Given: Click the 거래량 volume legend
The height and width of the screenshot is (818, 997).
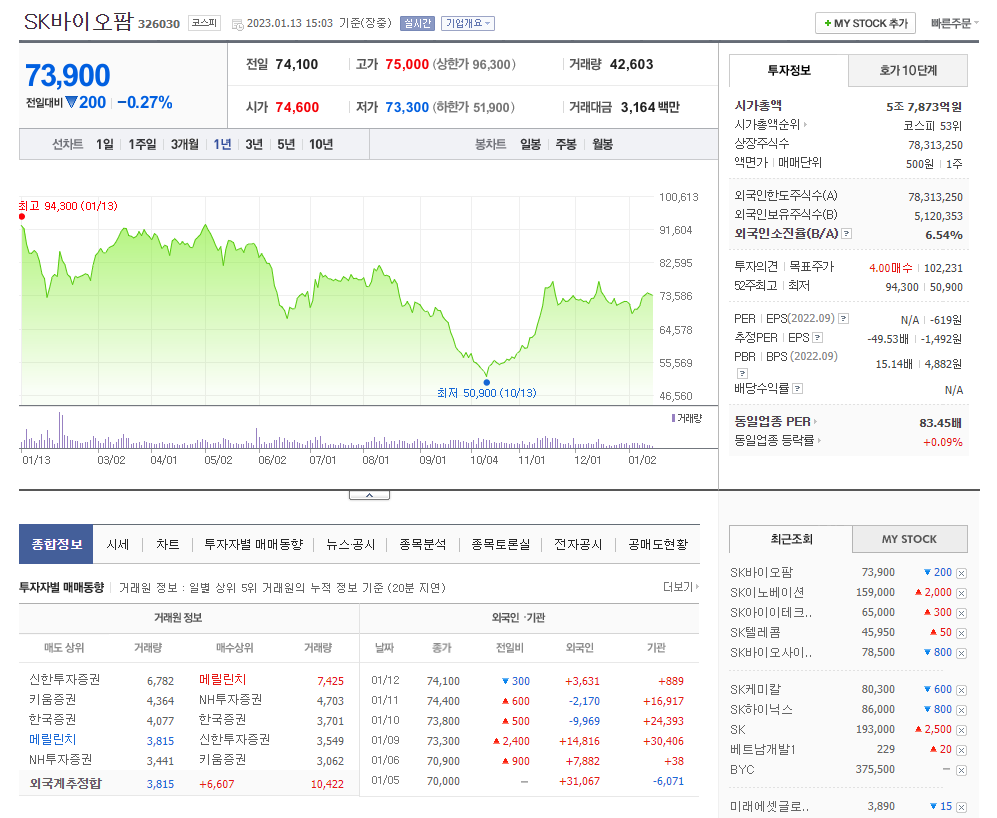Looking at the screenshot, I should (687, 419).
